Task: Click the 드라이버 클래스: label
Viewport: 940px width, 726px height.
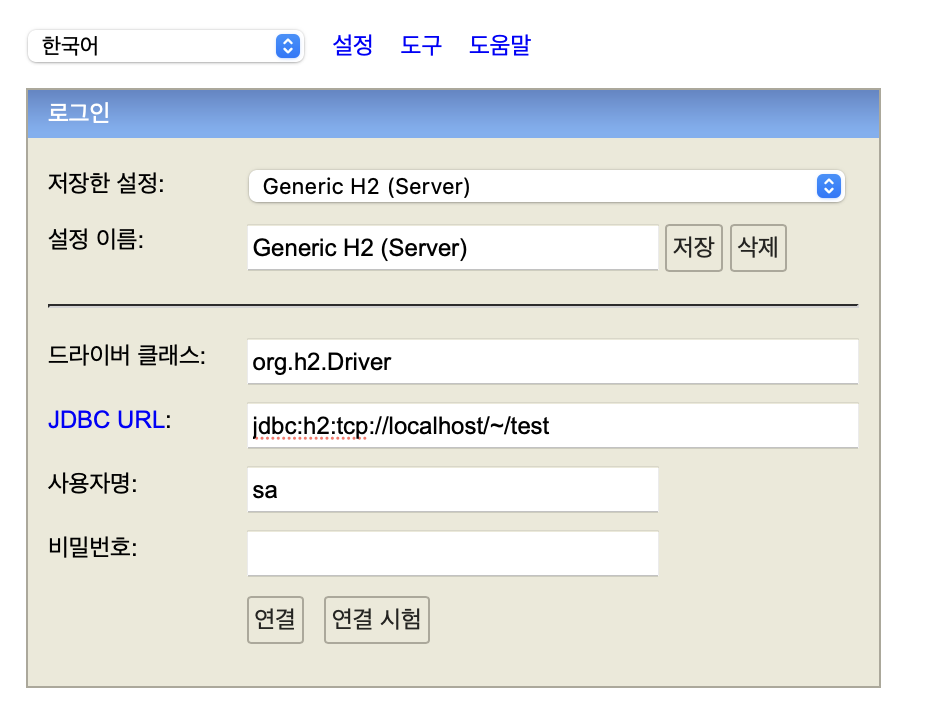Action: click(126, 356)
